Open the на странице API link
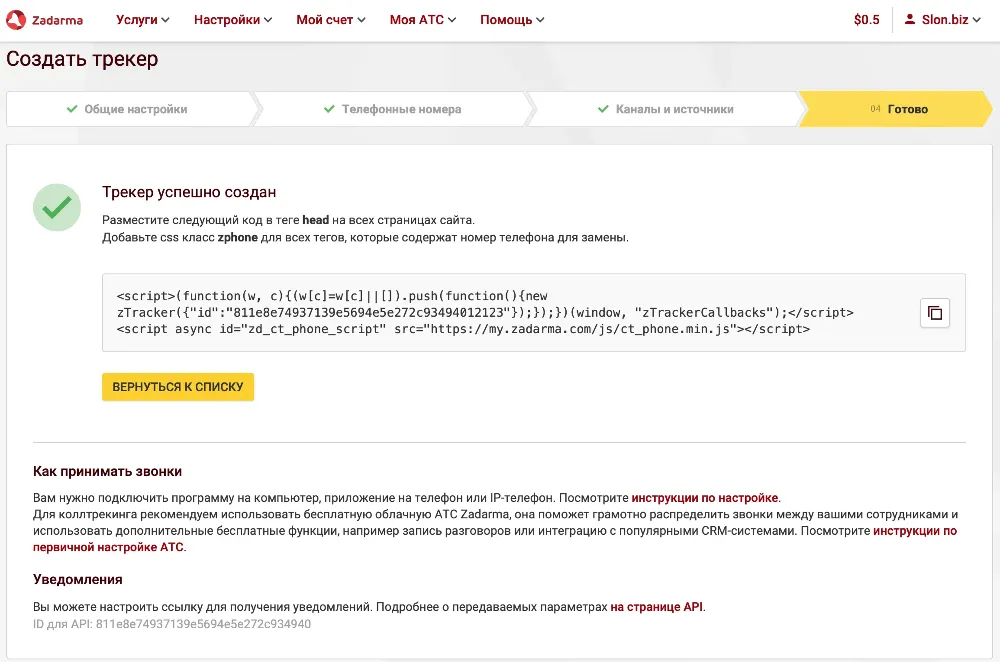This screenshot has height=662, width=1000. pyautogui.click(x=656, y=607)
